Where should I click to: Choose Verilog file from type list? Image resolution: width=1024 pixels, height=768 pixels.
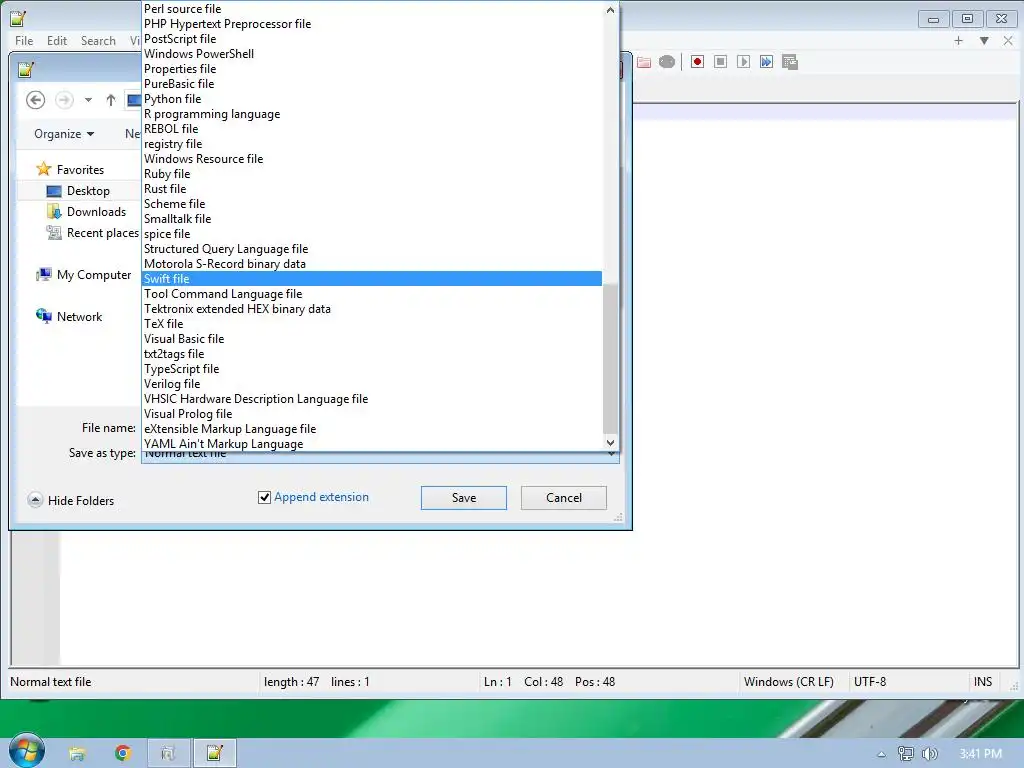[x=372, y=384]
